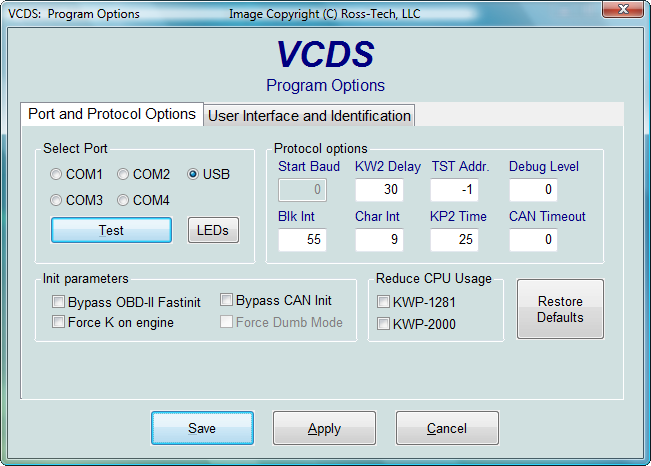Click the Char Int input field

point(379,240)
